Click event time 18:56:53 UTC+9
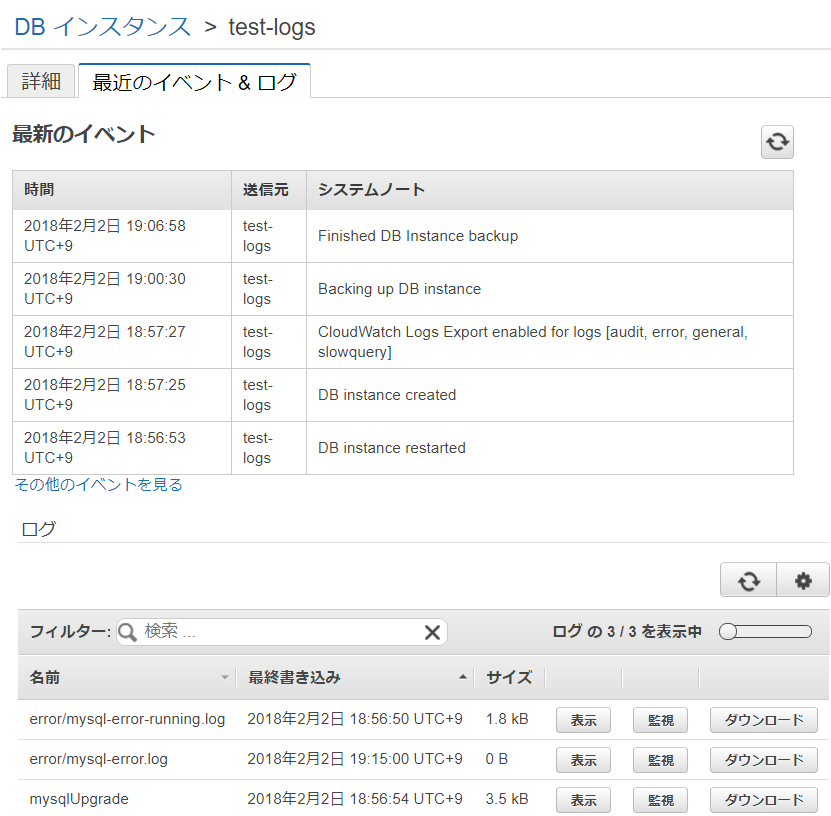Image resolution: width=831 pixels, height=816 pixels. (105, 448)
